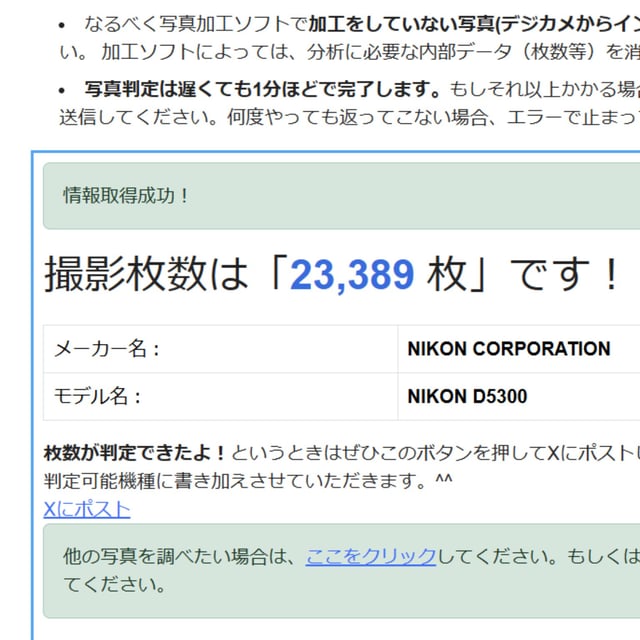Click the blue 23,389 shot count number
The height and width of the screenshot is (640, 640).
(351, 274)
